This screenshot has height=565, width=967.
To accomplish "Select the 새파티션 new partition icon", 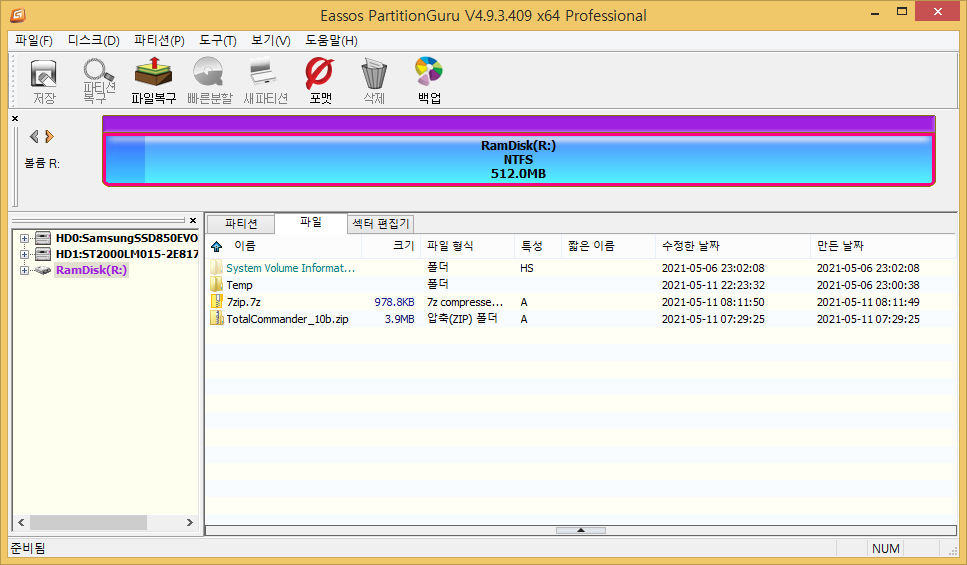I will (266, 80).
